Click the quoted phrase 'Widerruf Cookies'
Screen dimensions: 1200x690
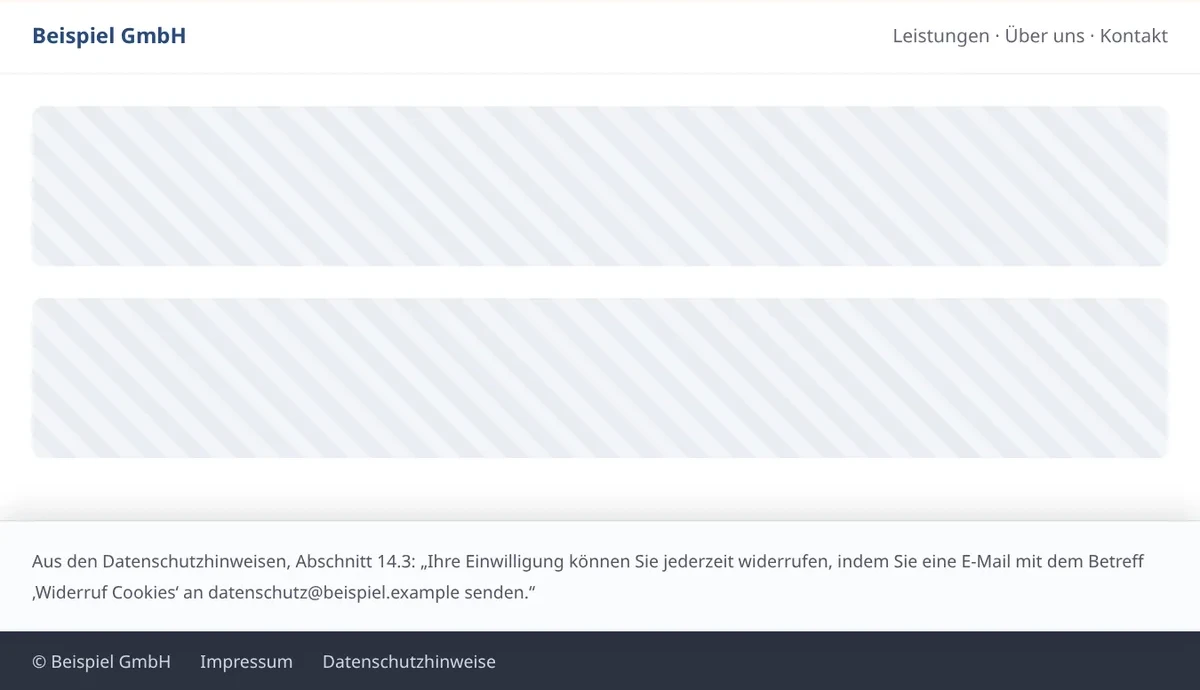point(105,592)
